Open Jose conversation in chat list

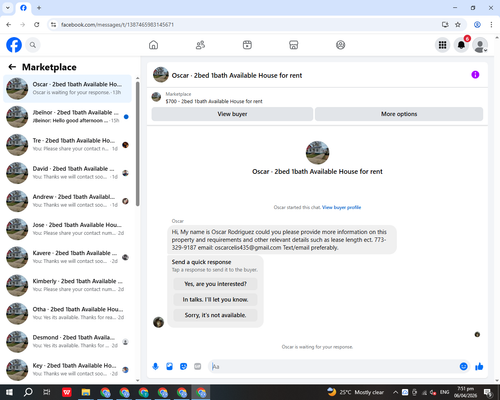pyautogui.click(x=67, y=229)
